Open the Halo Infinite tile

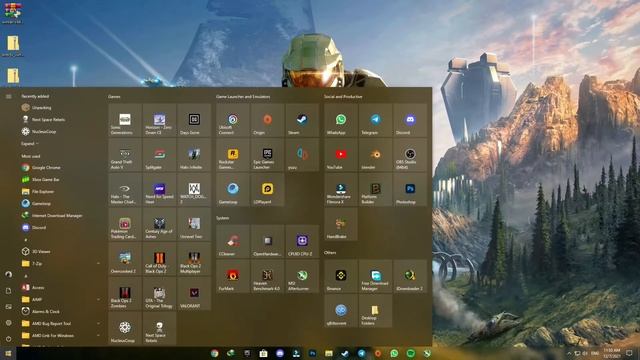tap(194, 155)
